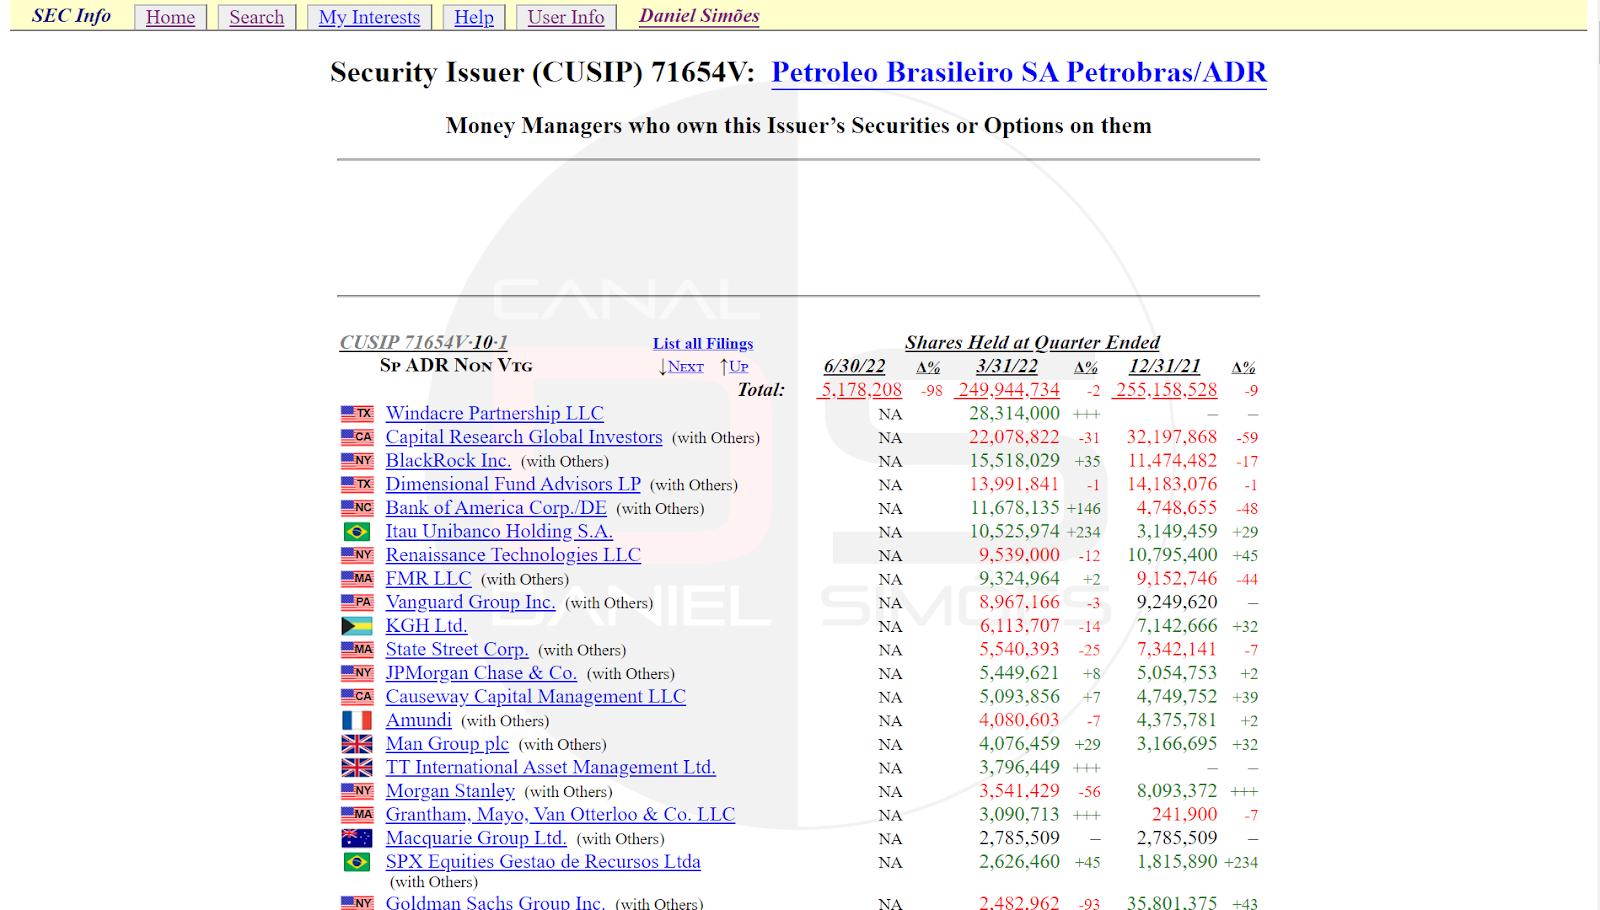
Task: Sort by 3/31/22 quarter column
Action: click(x=1007, y=366)
